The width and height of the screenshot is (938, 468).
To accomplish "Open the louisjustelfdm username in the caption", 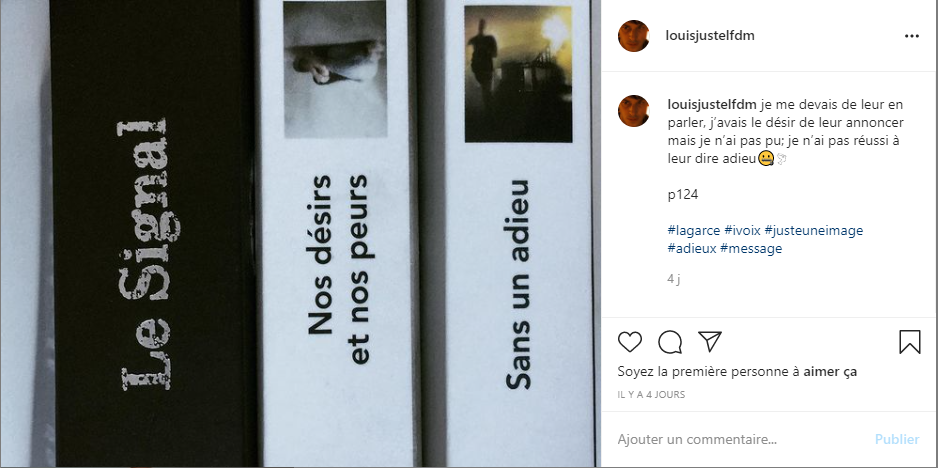I will (x=712, y=105).
